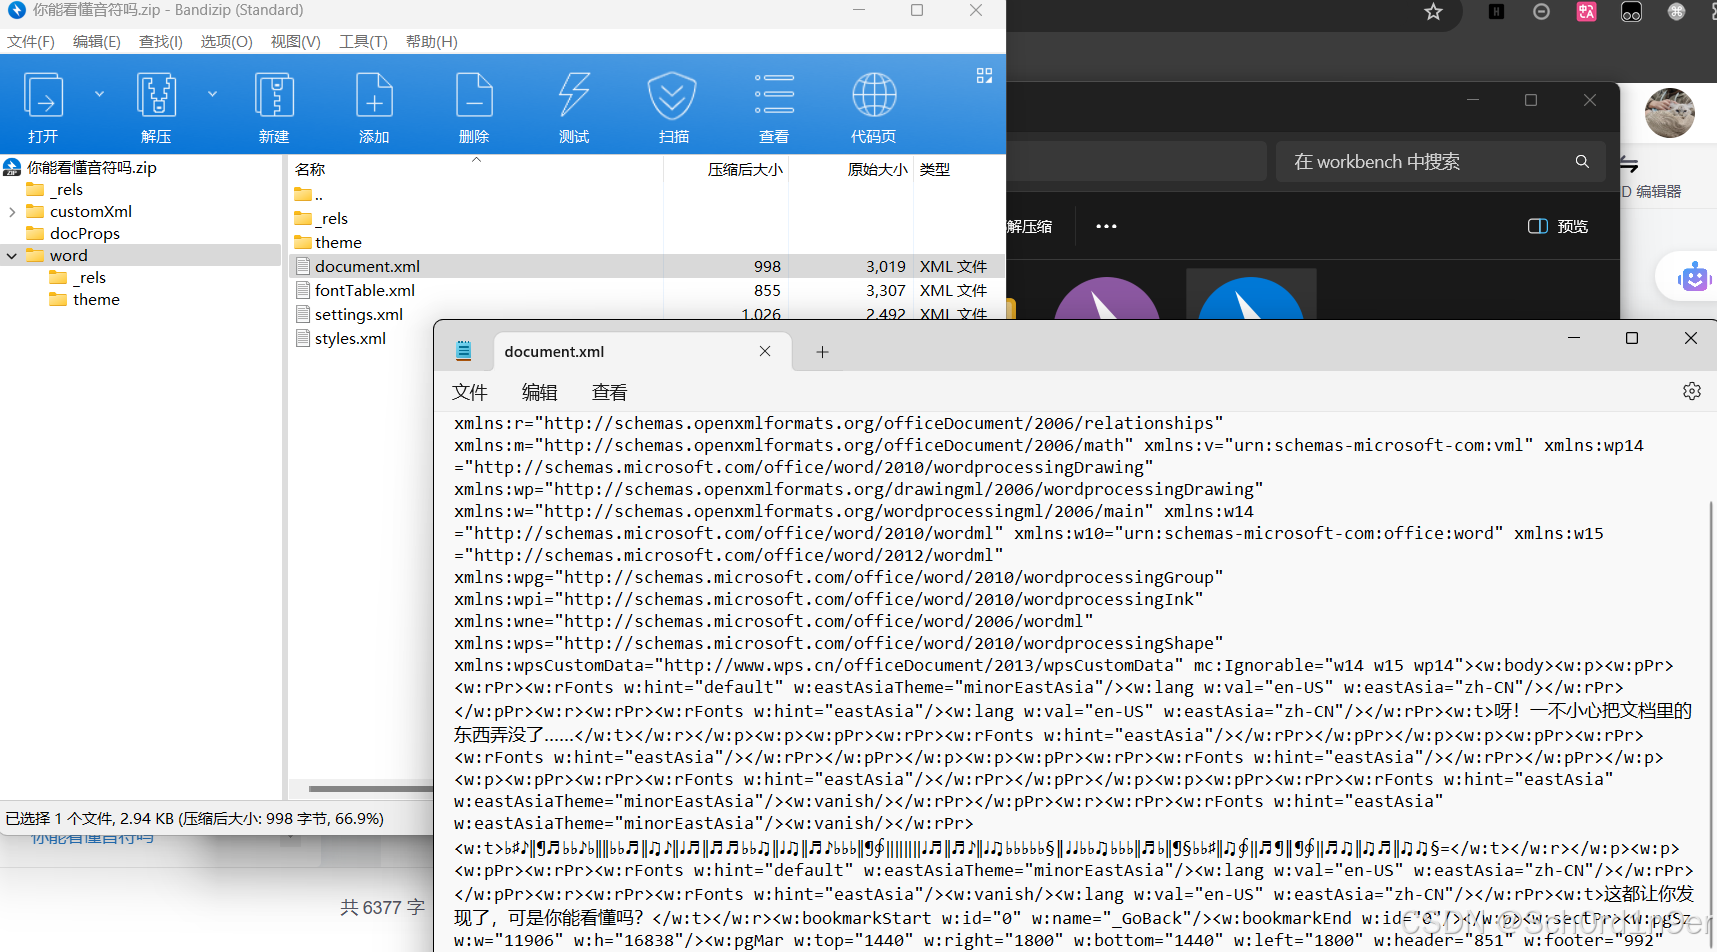Viewport: 1717px width, 952px height.
Task: Open the 选项(O) menu in Bandizip
Action: point(226,41)
